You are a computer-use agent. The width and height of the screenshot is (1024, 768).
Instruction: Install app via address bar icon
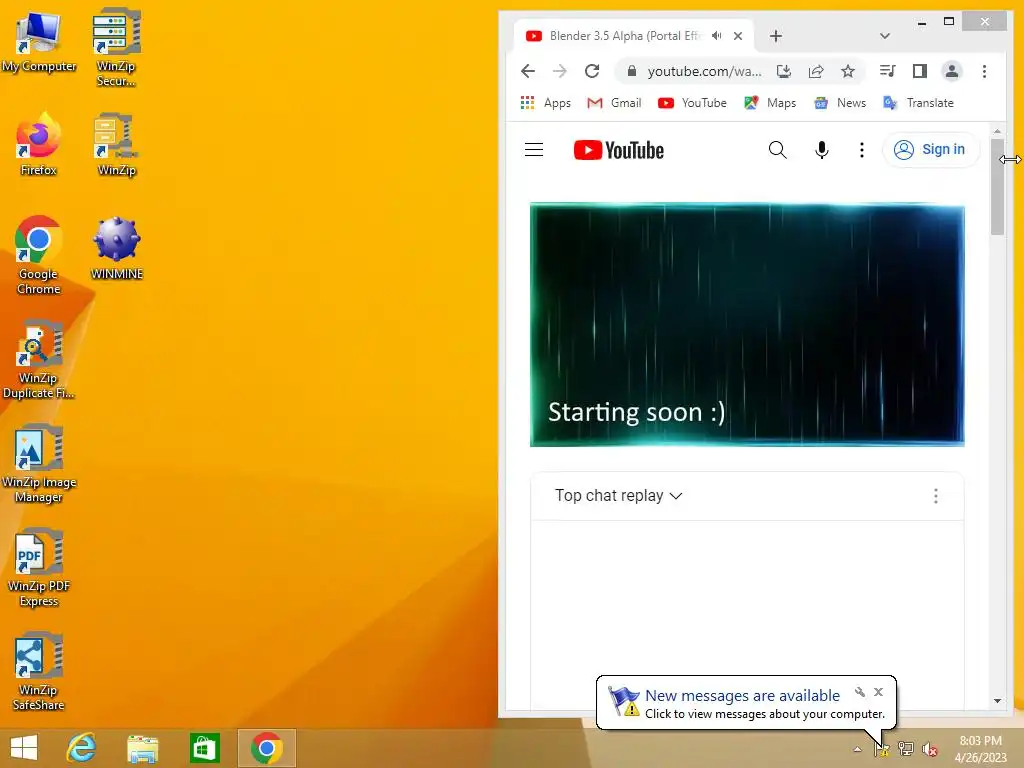click(x=784, y=71)
